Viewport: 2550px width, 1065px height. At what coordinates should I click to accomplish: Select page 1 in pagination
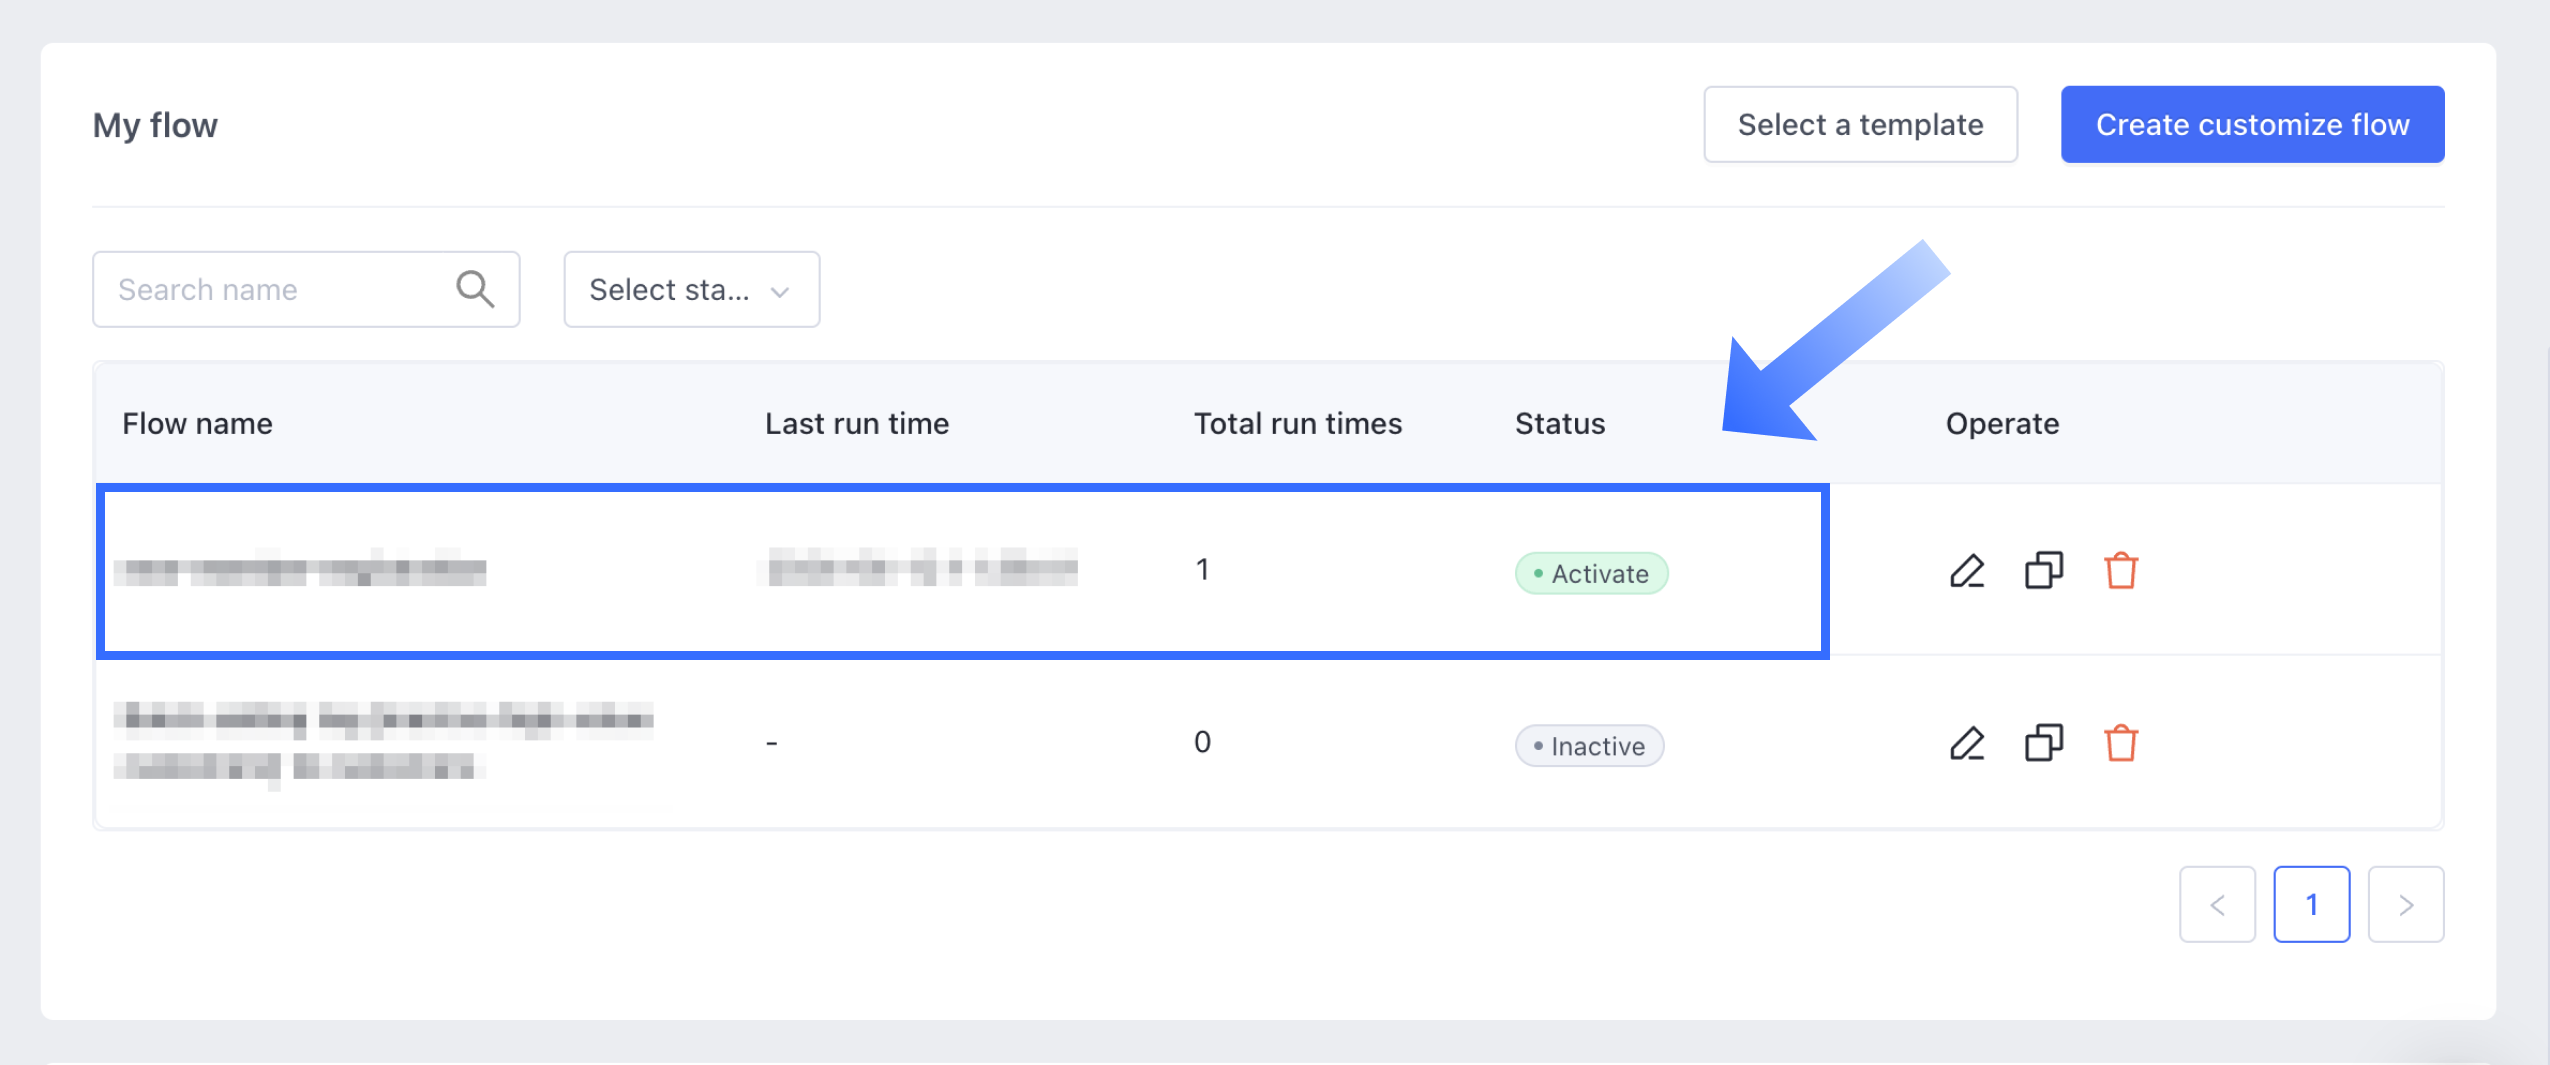pyautogui.click(x=2311, y=904)
